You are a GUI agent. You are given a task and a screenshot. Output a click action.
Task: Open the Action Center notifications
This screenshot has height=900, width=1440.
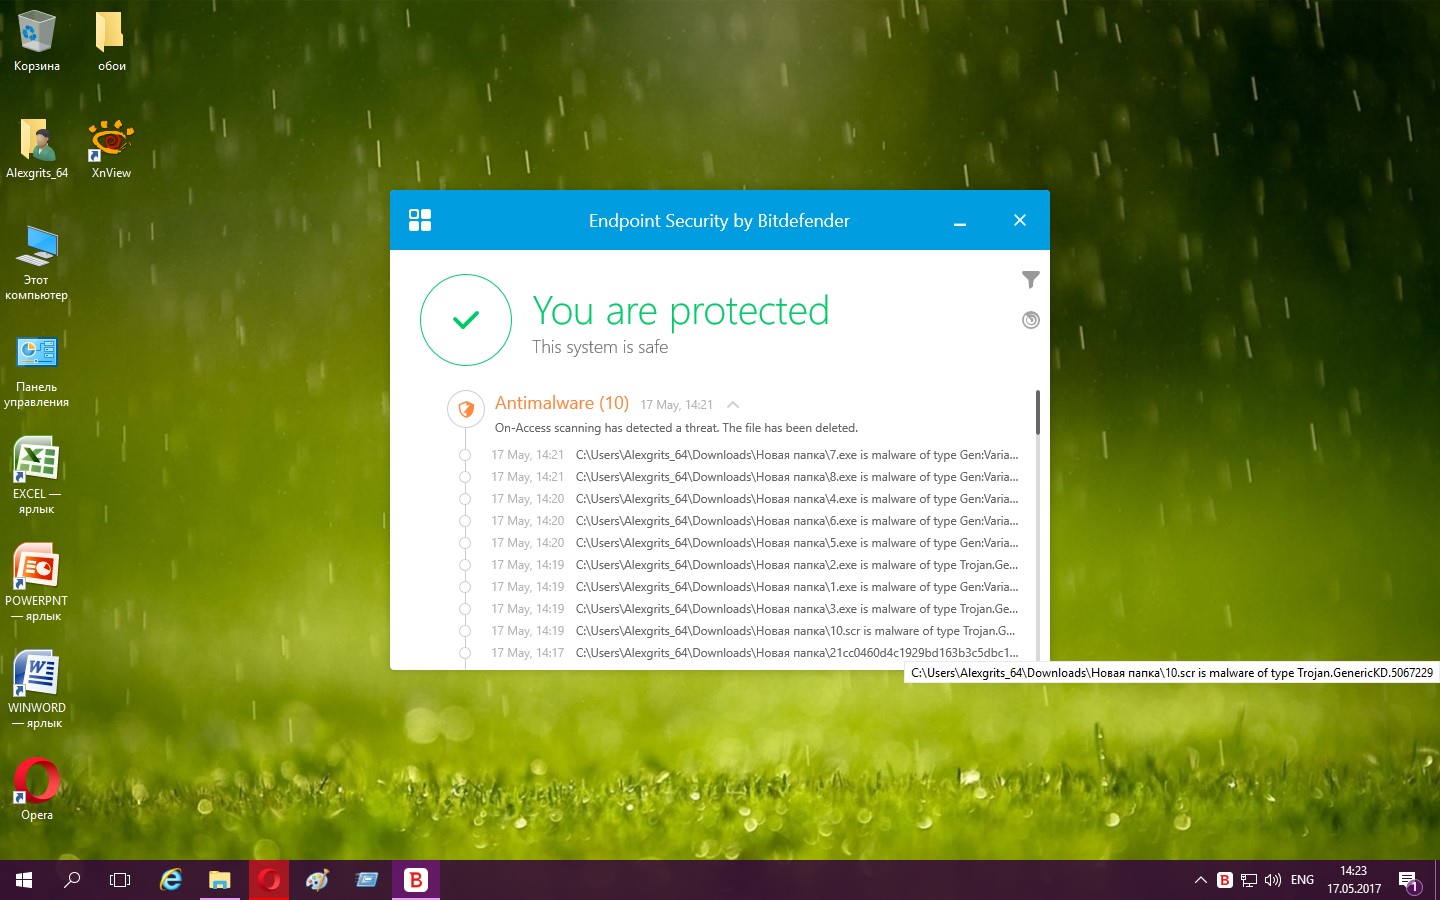(x=1409, y=881)
